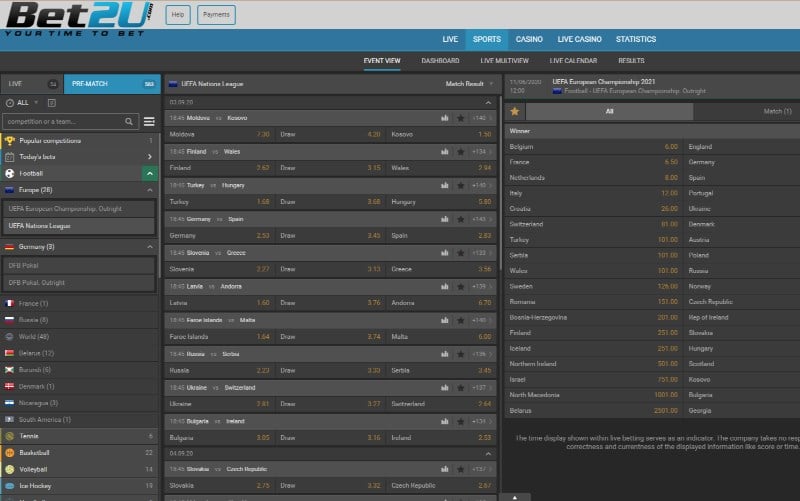Favorite the Turkey vs Hungary match star
The width and height of the screenshot is (800, 501).
461,185
